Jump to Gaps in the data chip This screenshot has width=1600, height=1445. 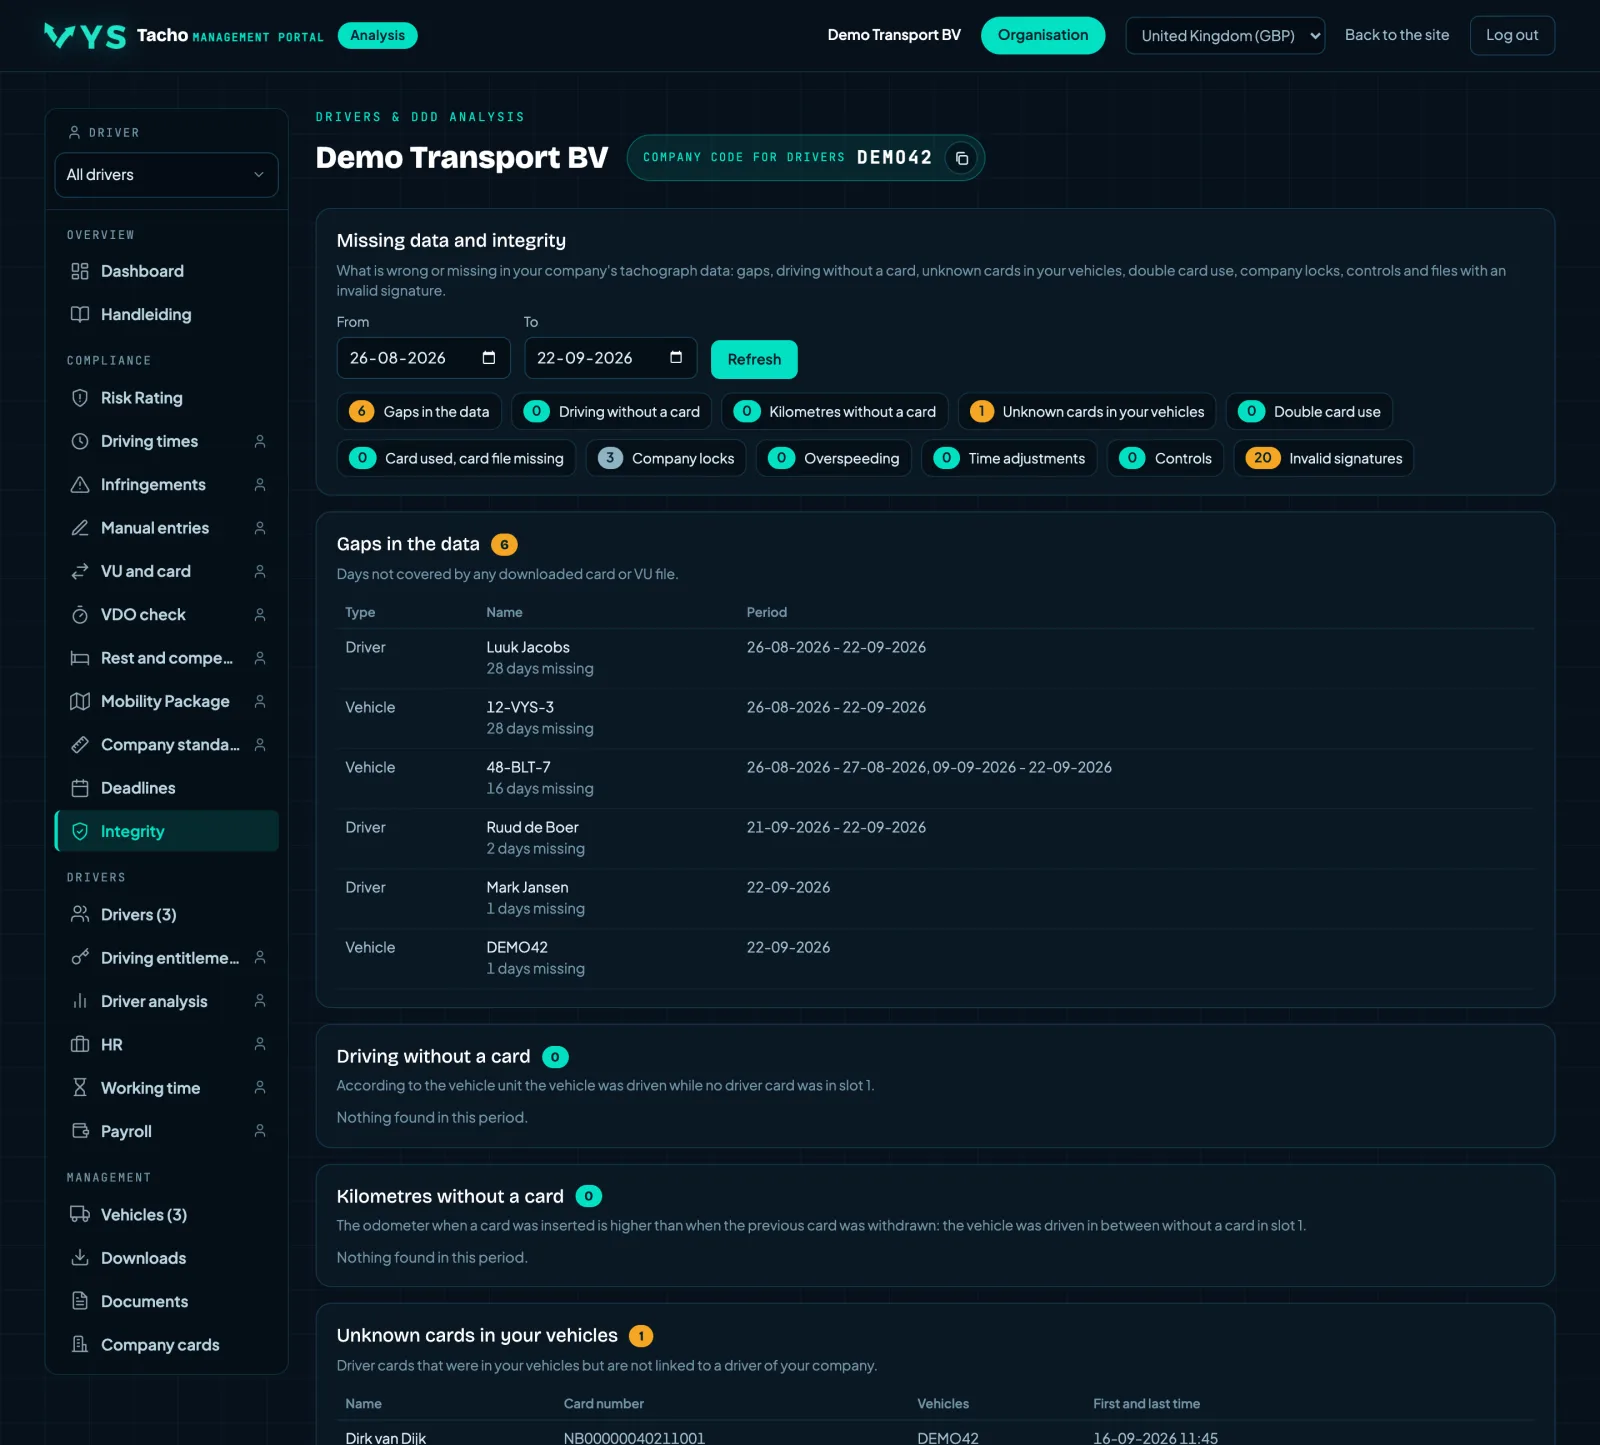(x=420, y=412)
